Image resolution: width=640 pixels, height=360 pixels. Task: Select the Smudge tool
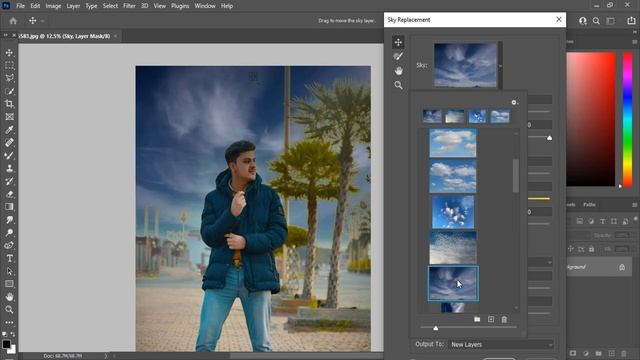pos(9,220)
